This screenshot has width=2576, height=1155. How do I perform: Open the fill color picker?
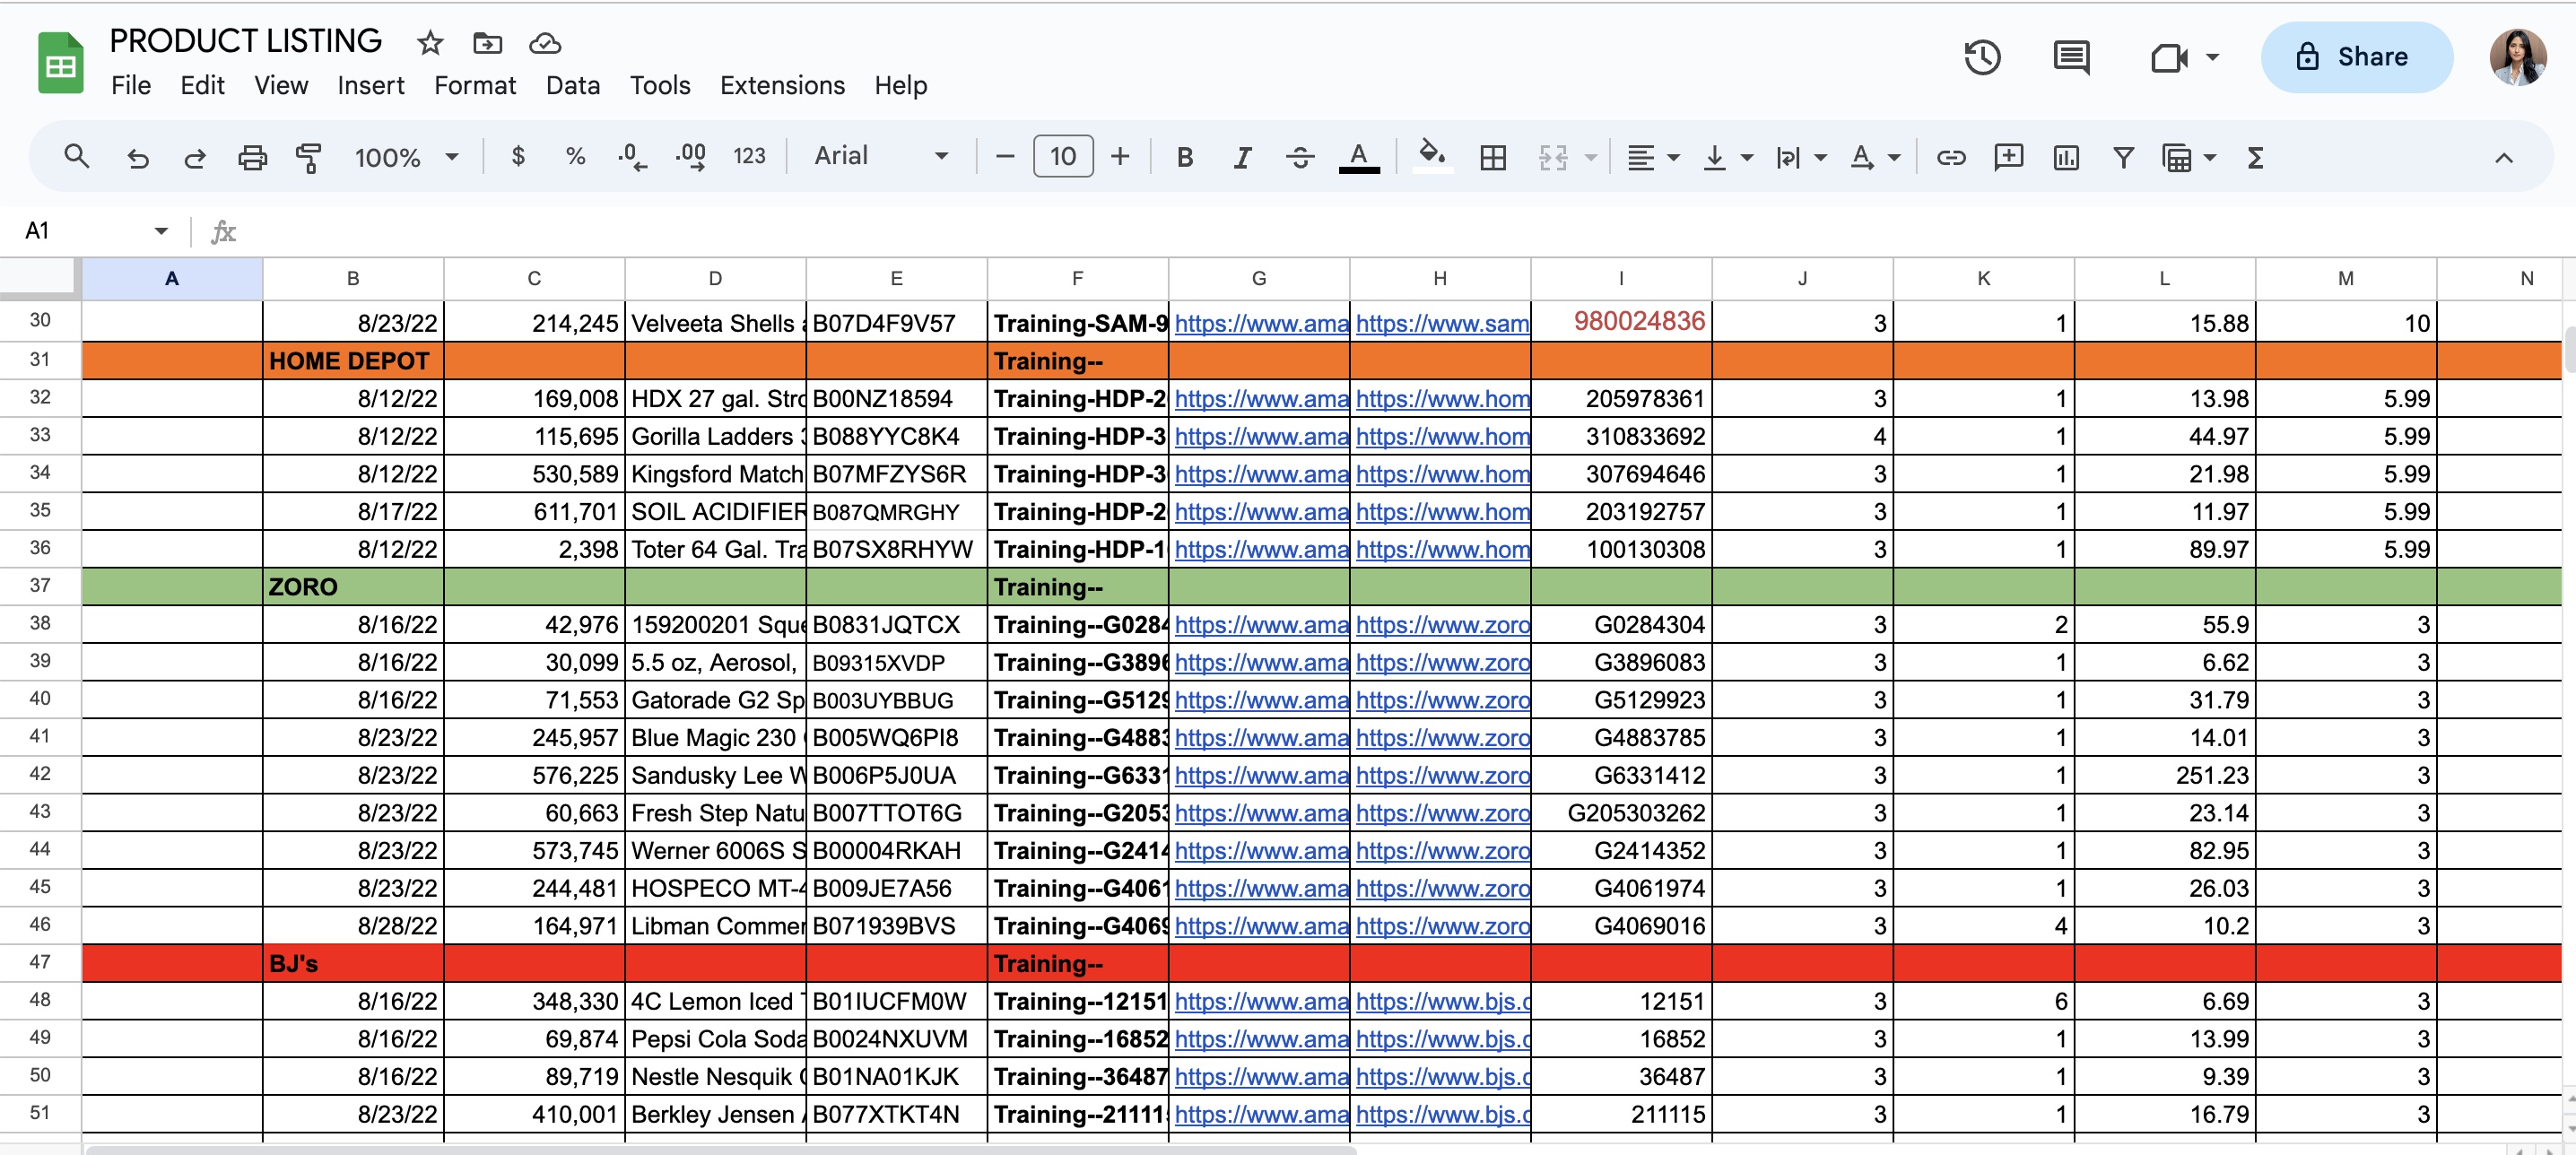(1432, 155)
